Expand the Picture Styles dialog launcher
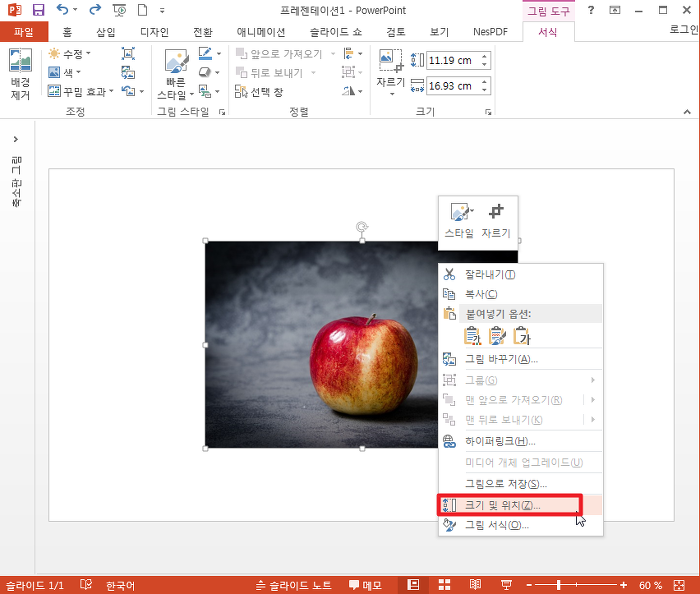The image size is (700, 594). point(222,112)
